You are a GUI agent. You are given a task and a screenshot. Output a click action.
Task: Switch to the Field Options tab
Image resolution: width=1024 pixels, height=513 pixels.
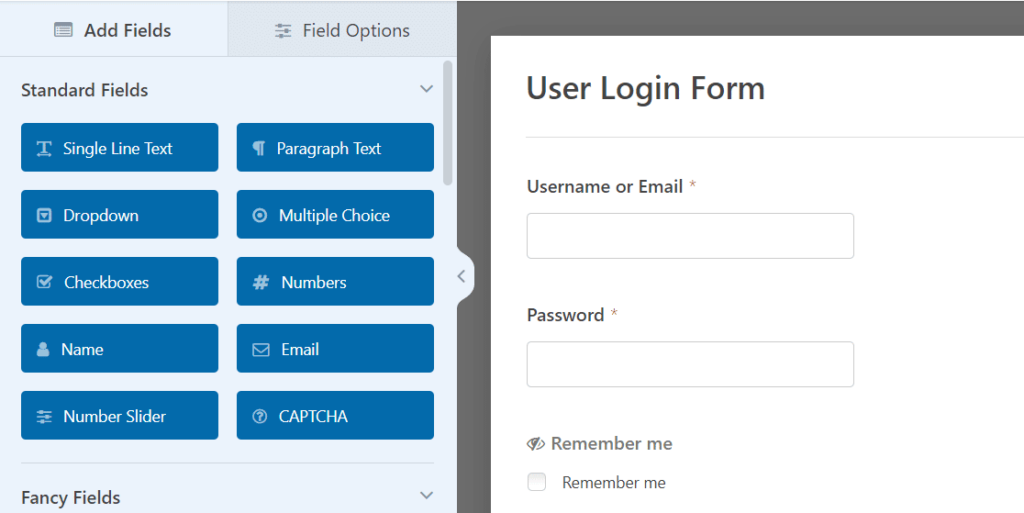[x=342, y=30]
